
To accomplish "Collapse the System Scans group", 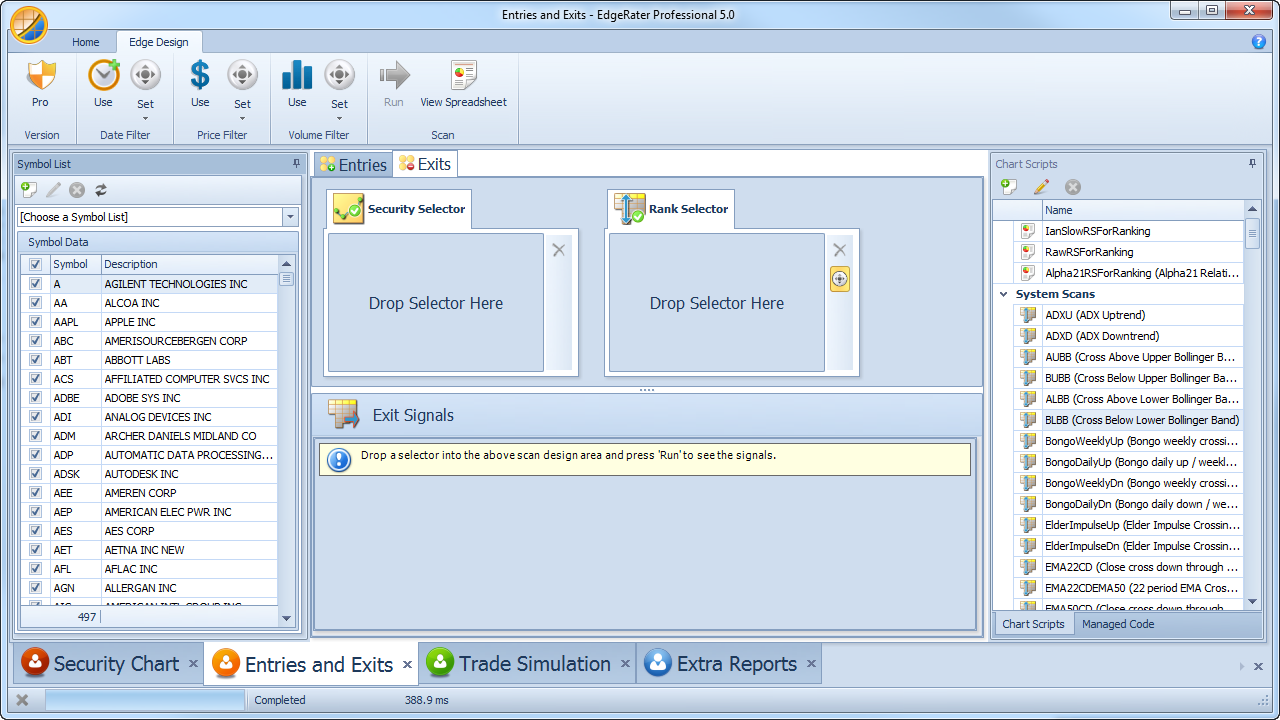I will [1004, 294].
